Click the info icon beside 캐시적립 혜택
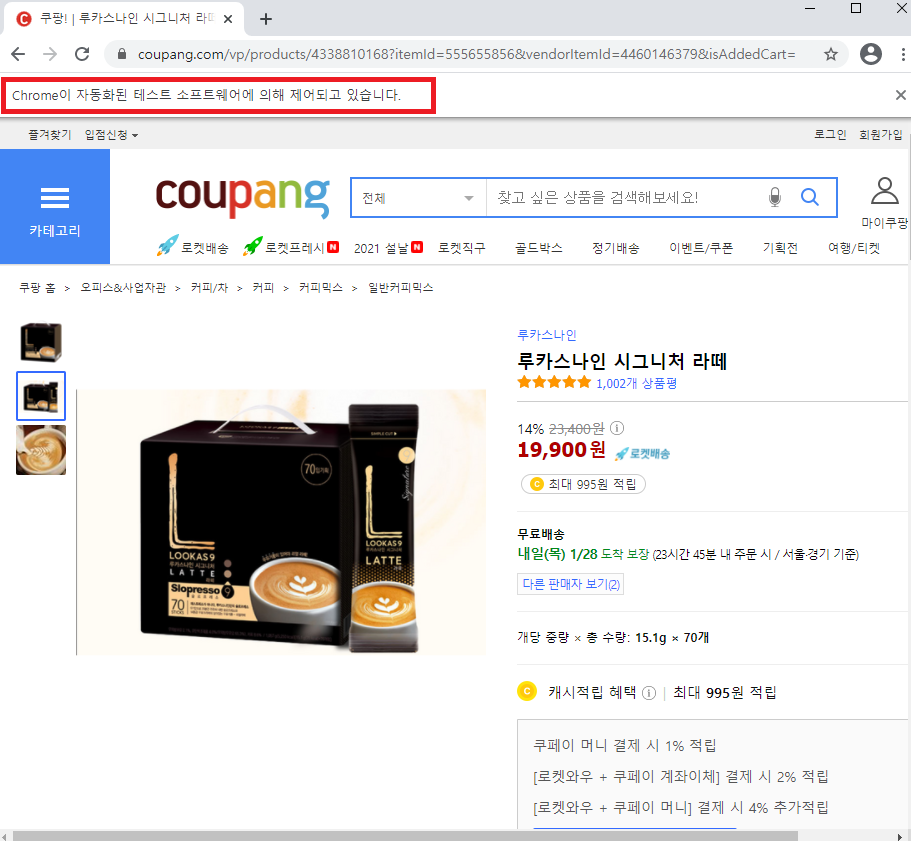The width and height of the screenshot is (911, 841). pos(649,693)
